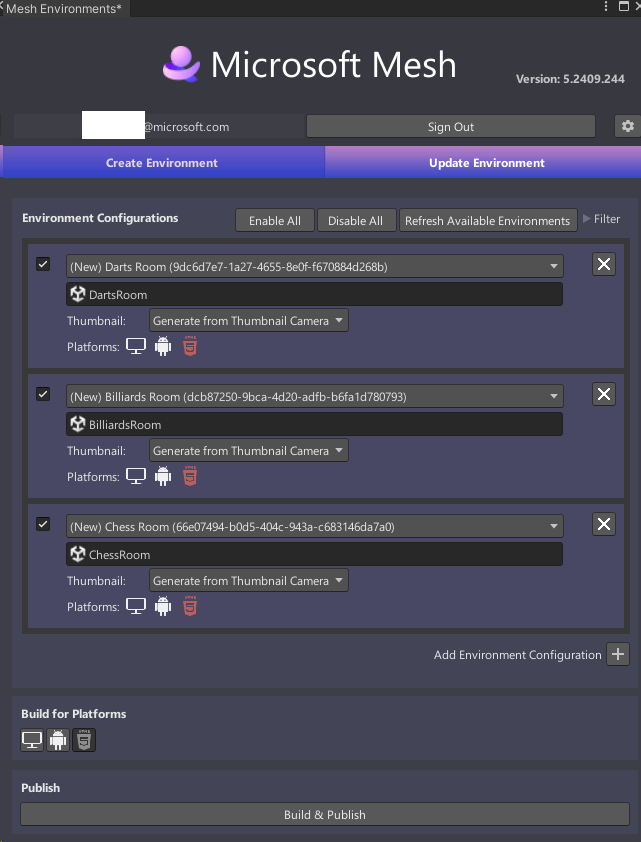Switch to the Create Environment tab
The image size is (641, 842).
162,162
